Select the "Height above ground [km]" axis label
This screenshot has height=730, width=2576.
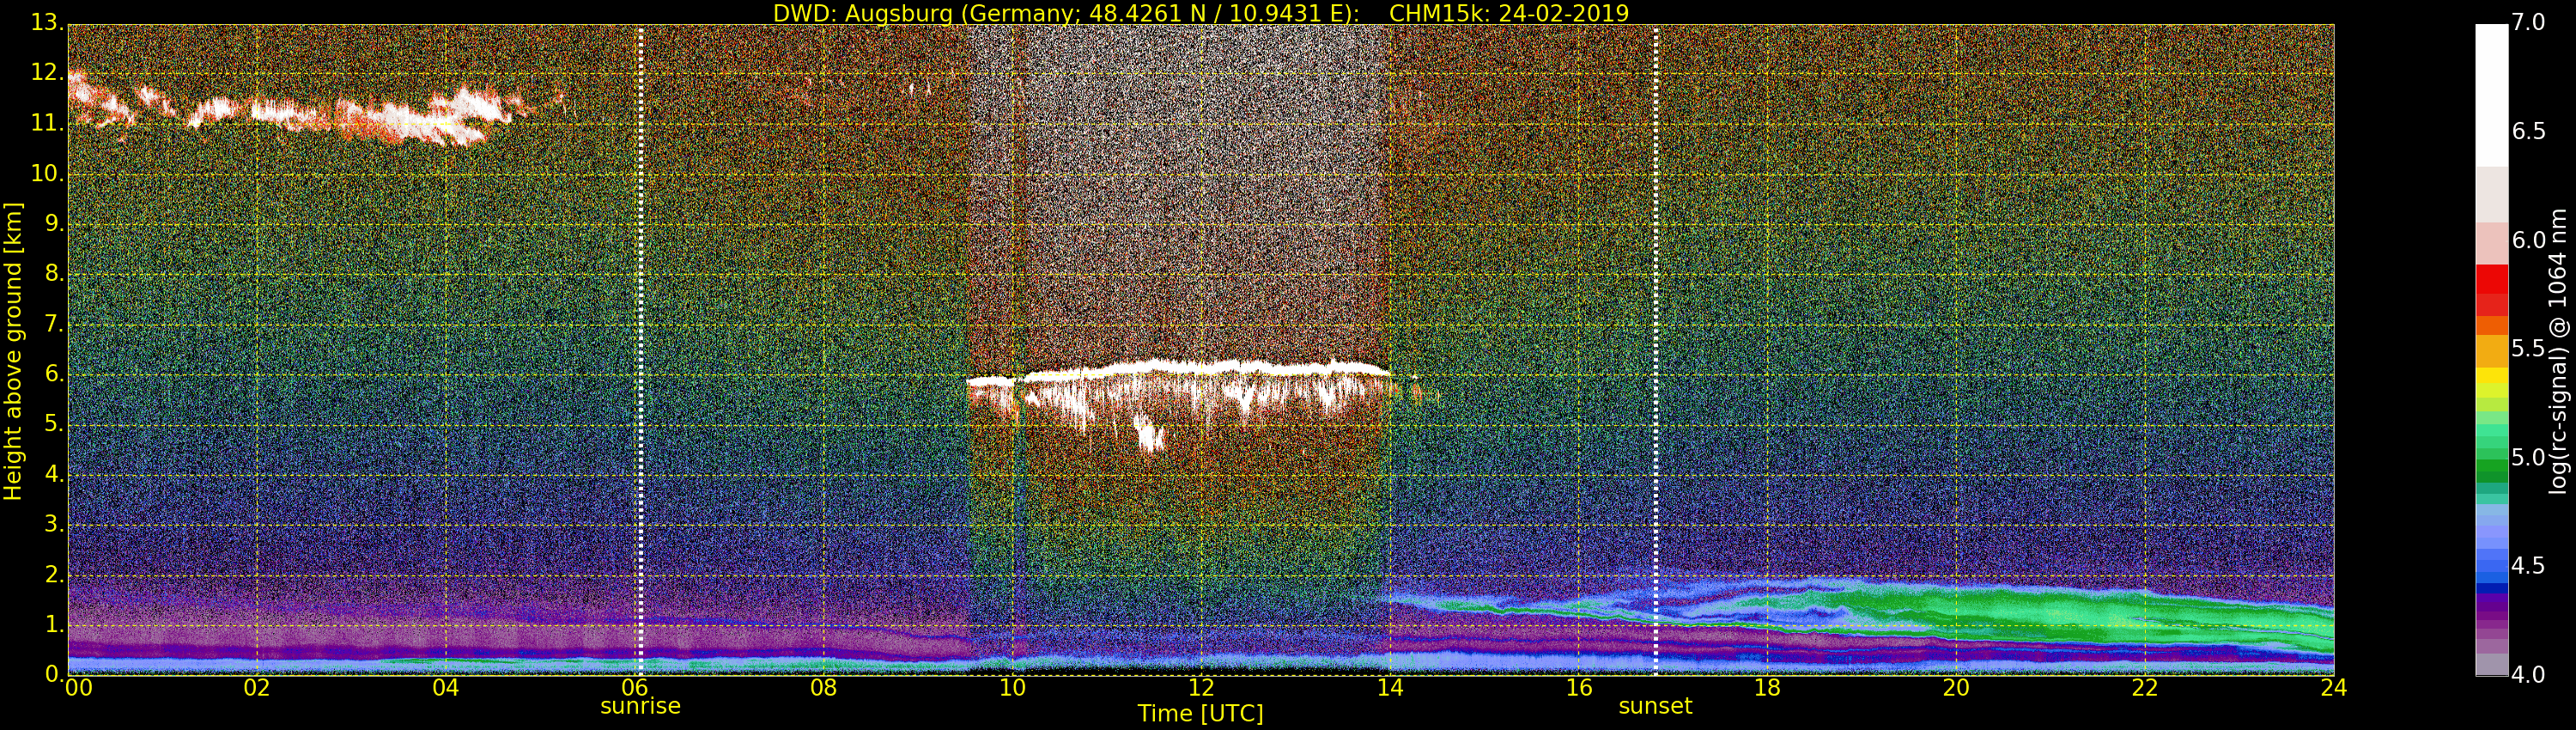click(13, 351)
